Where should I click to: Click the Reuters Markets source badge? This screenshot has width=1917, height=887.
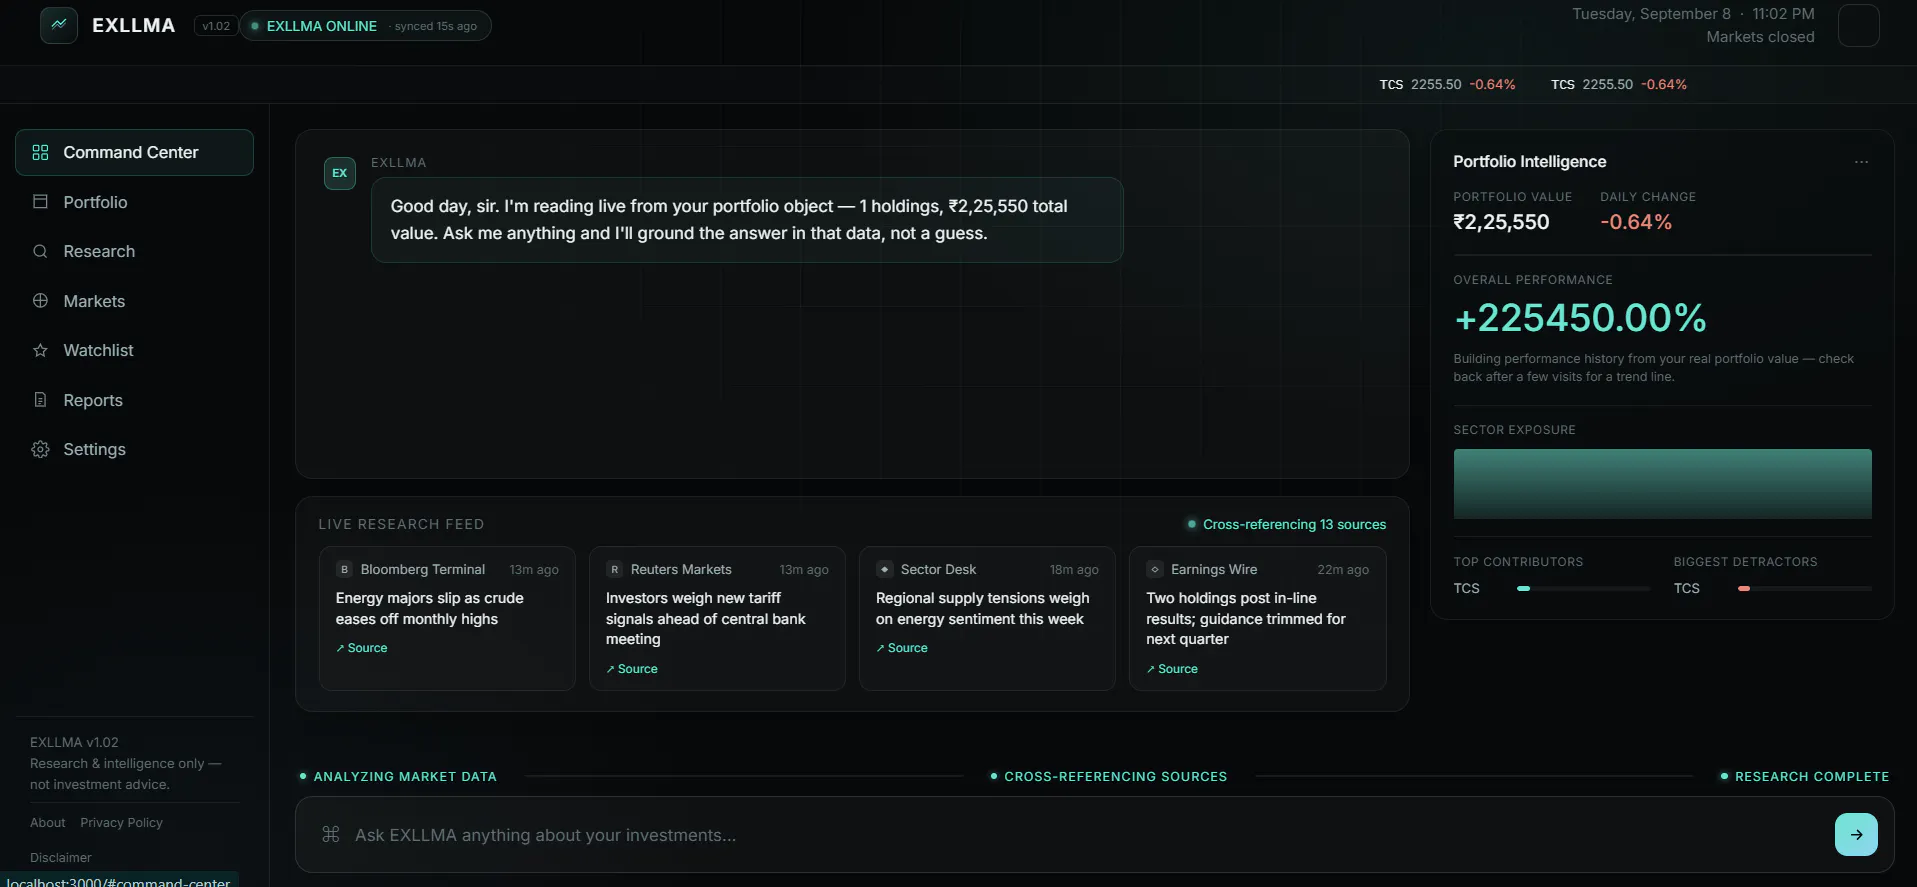pyautogui.click(x=615, y=569)
